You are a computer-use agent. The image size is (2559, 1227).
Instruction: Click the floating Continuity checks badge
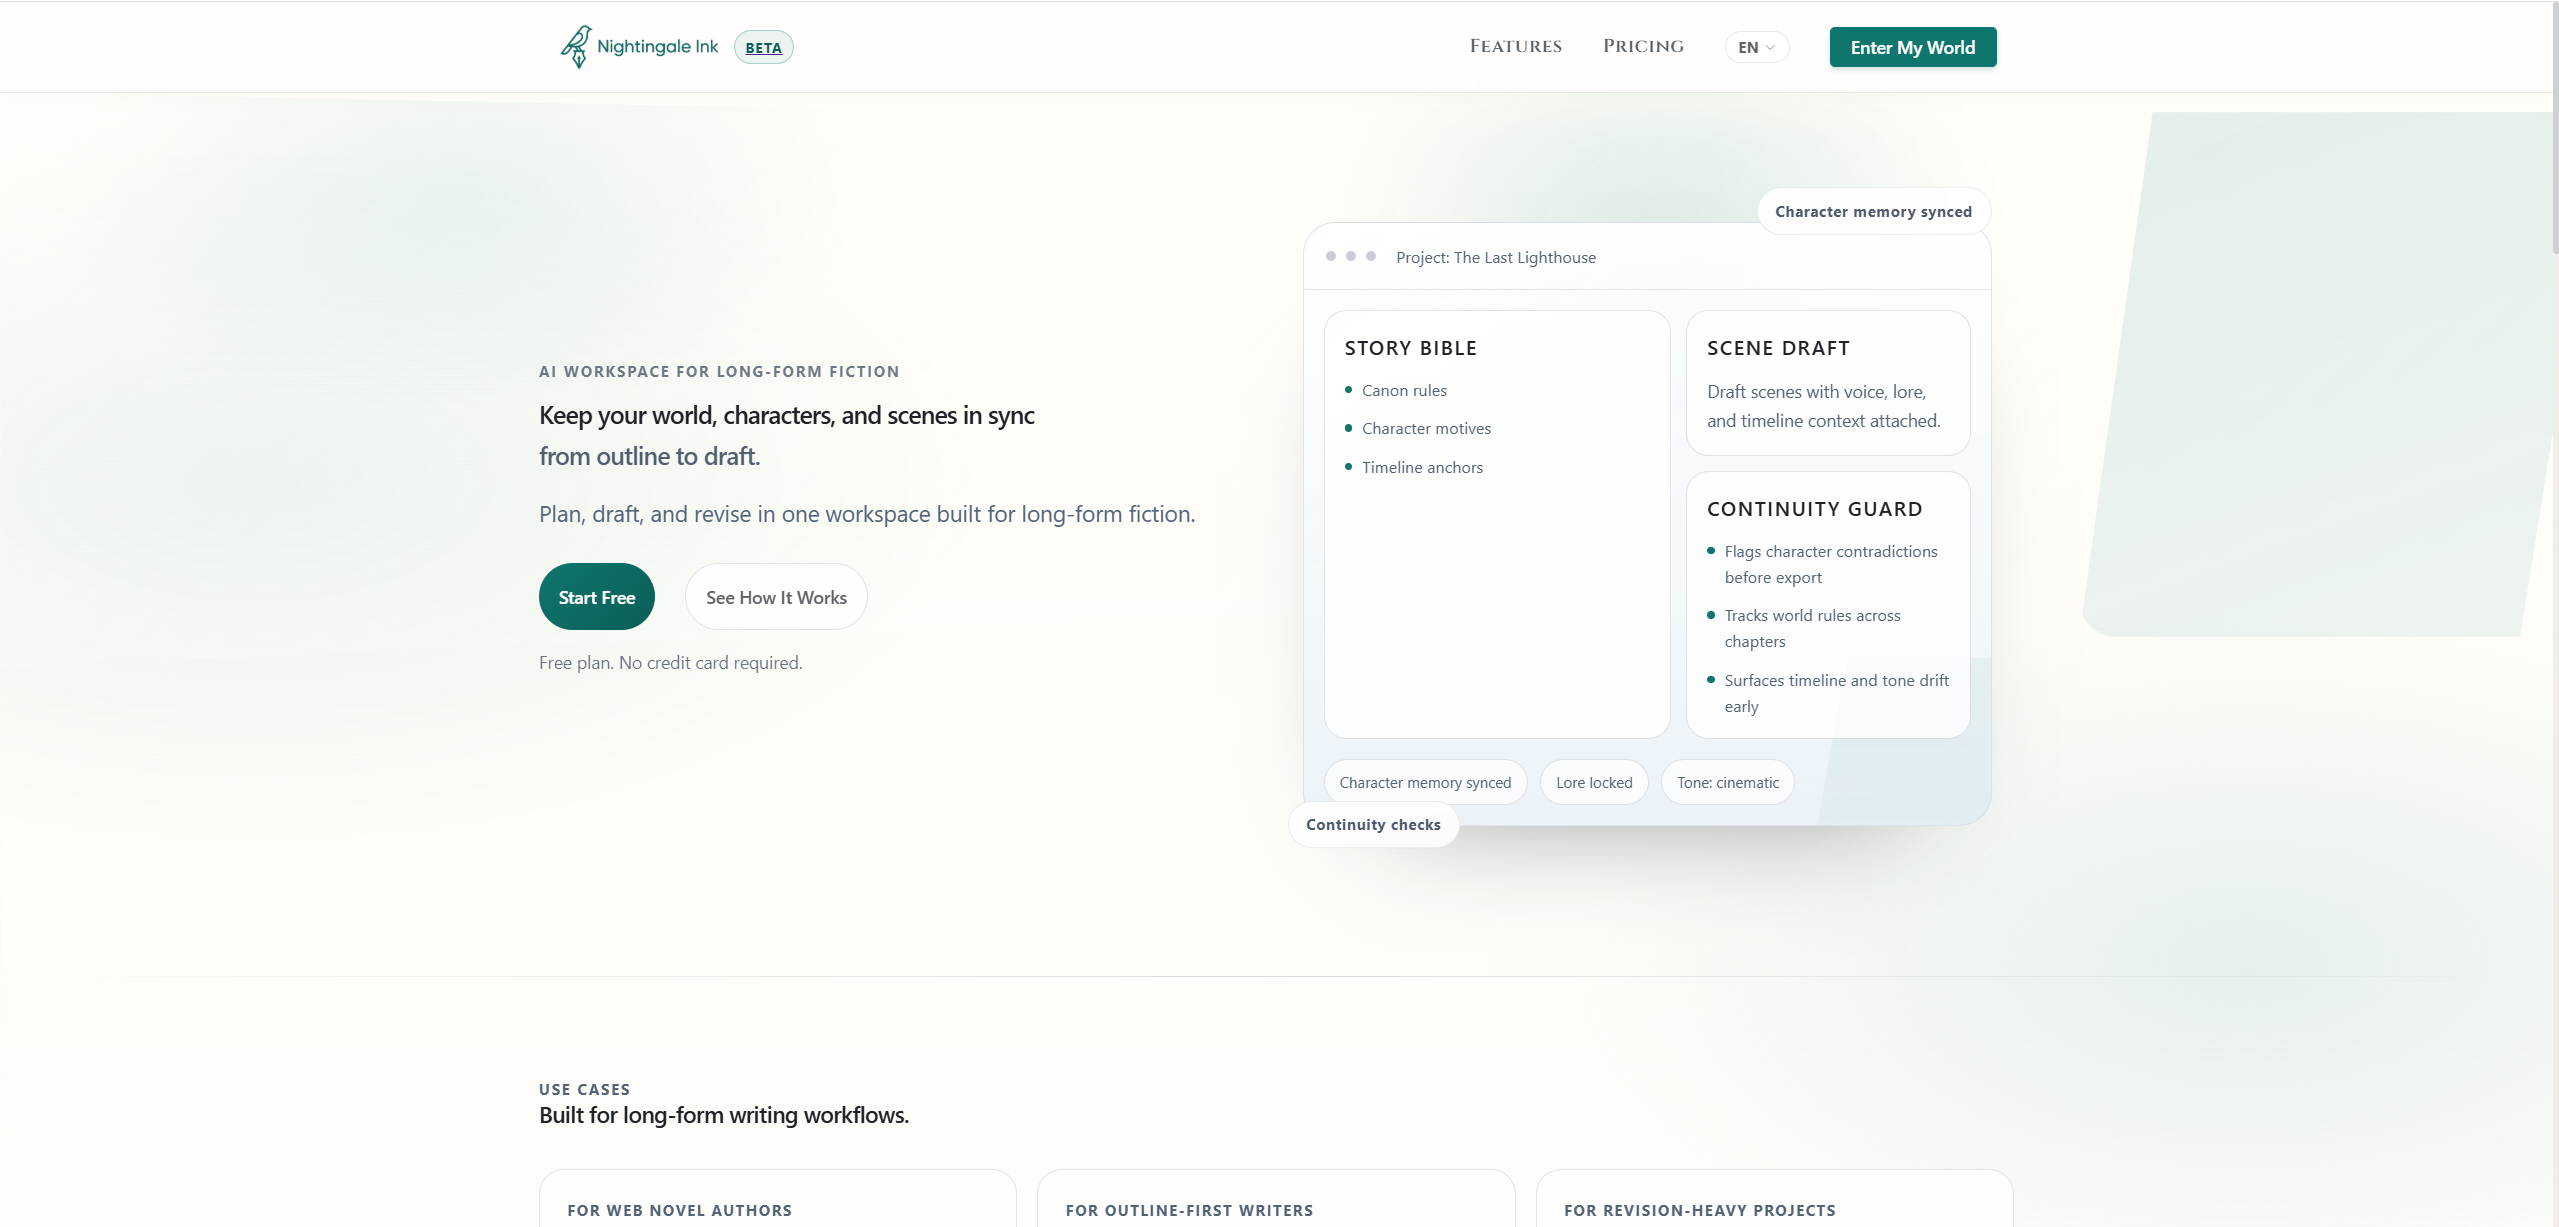coord(1372,824)
